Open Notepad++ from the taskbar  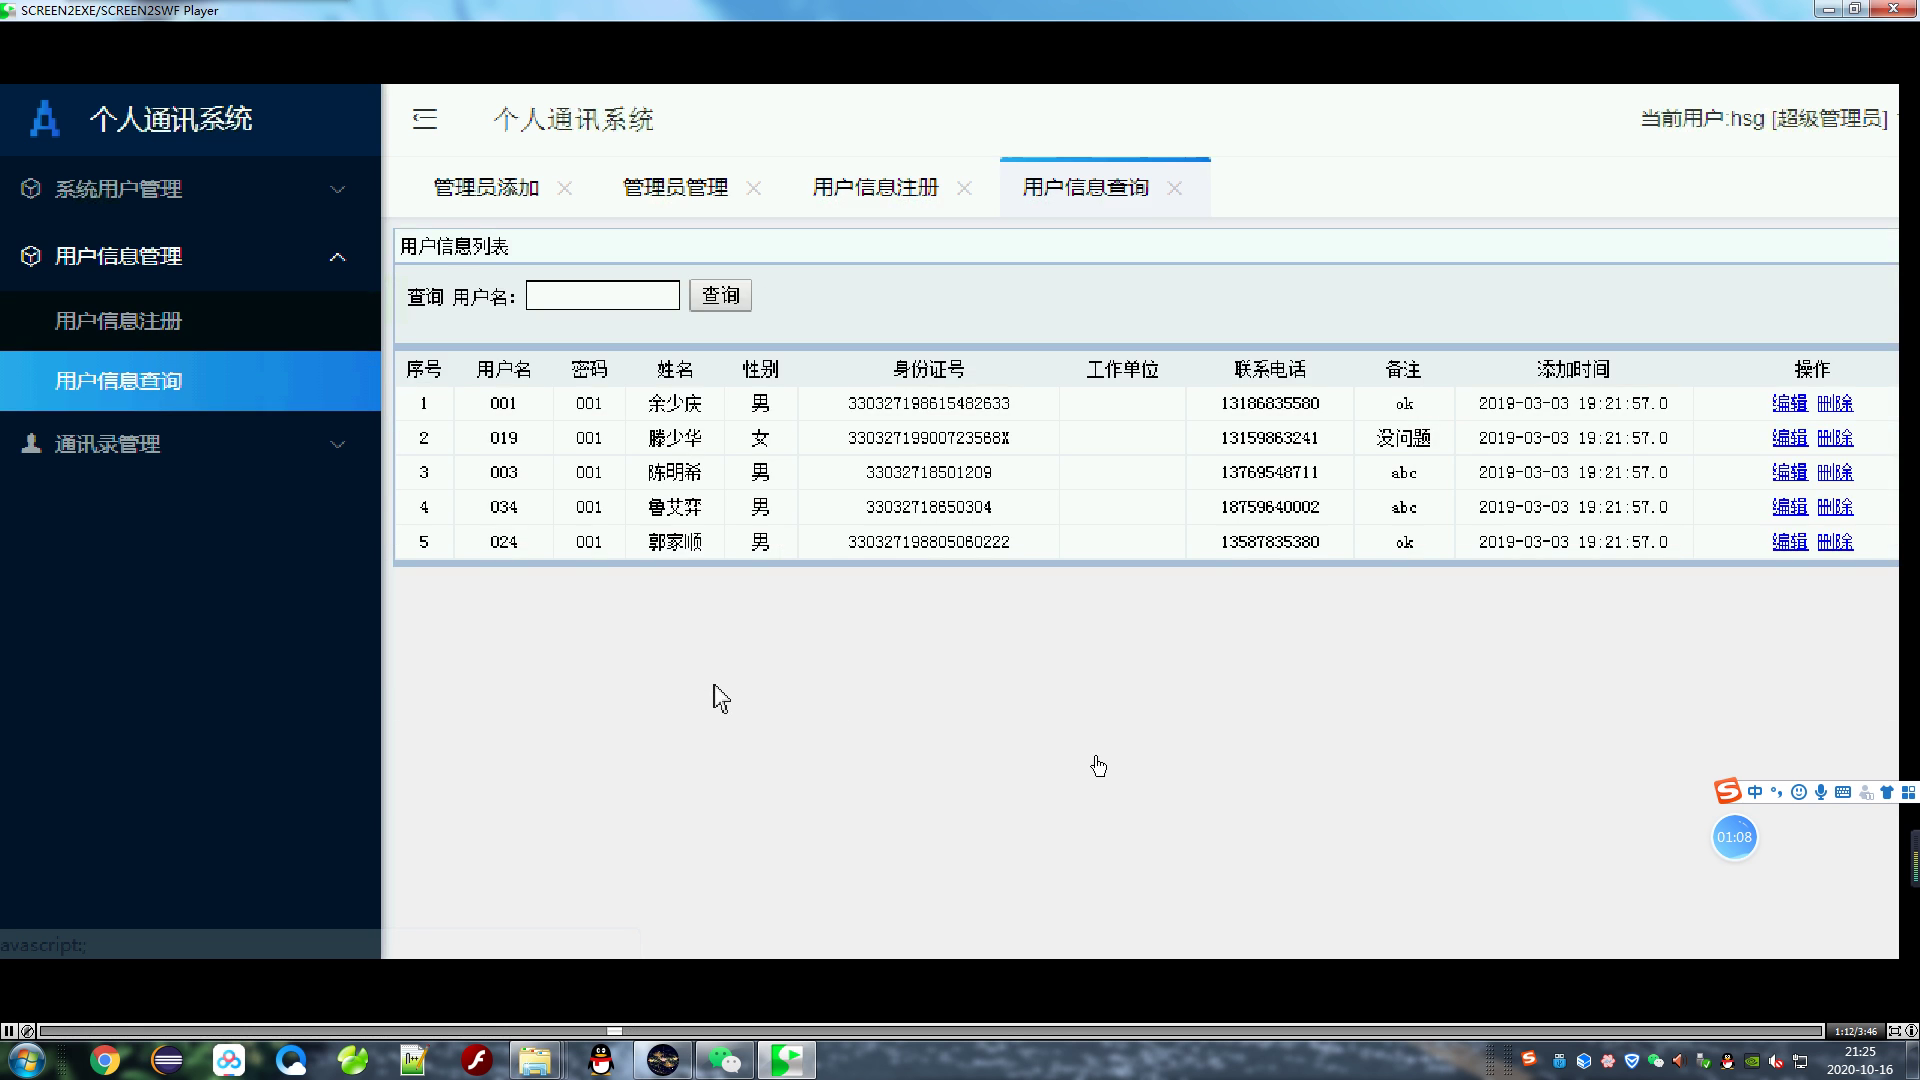click(413, 1060)
